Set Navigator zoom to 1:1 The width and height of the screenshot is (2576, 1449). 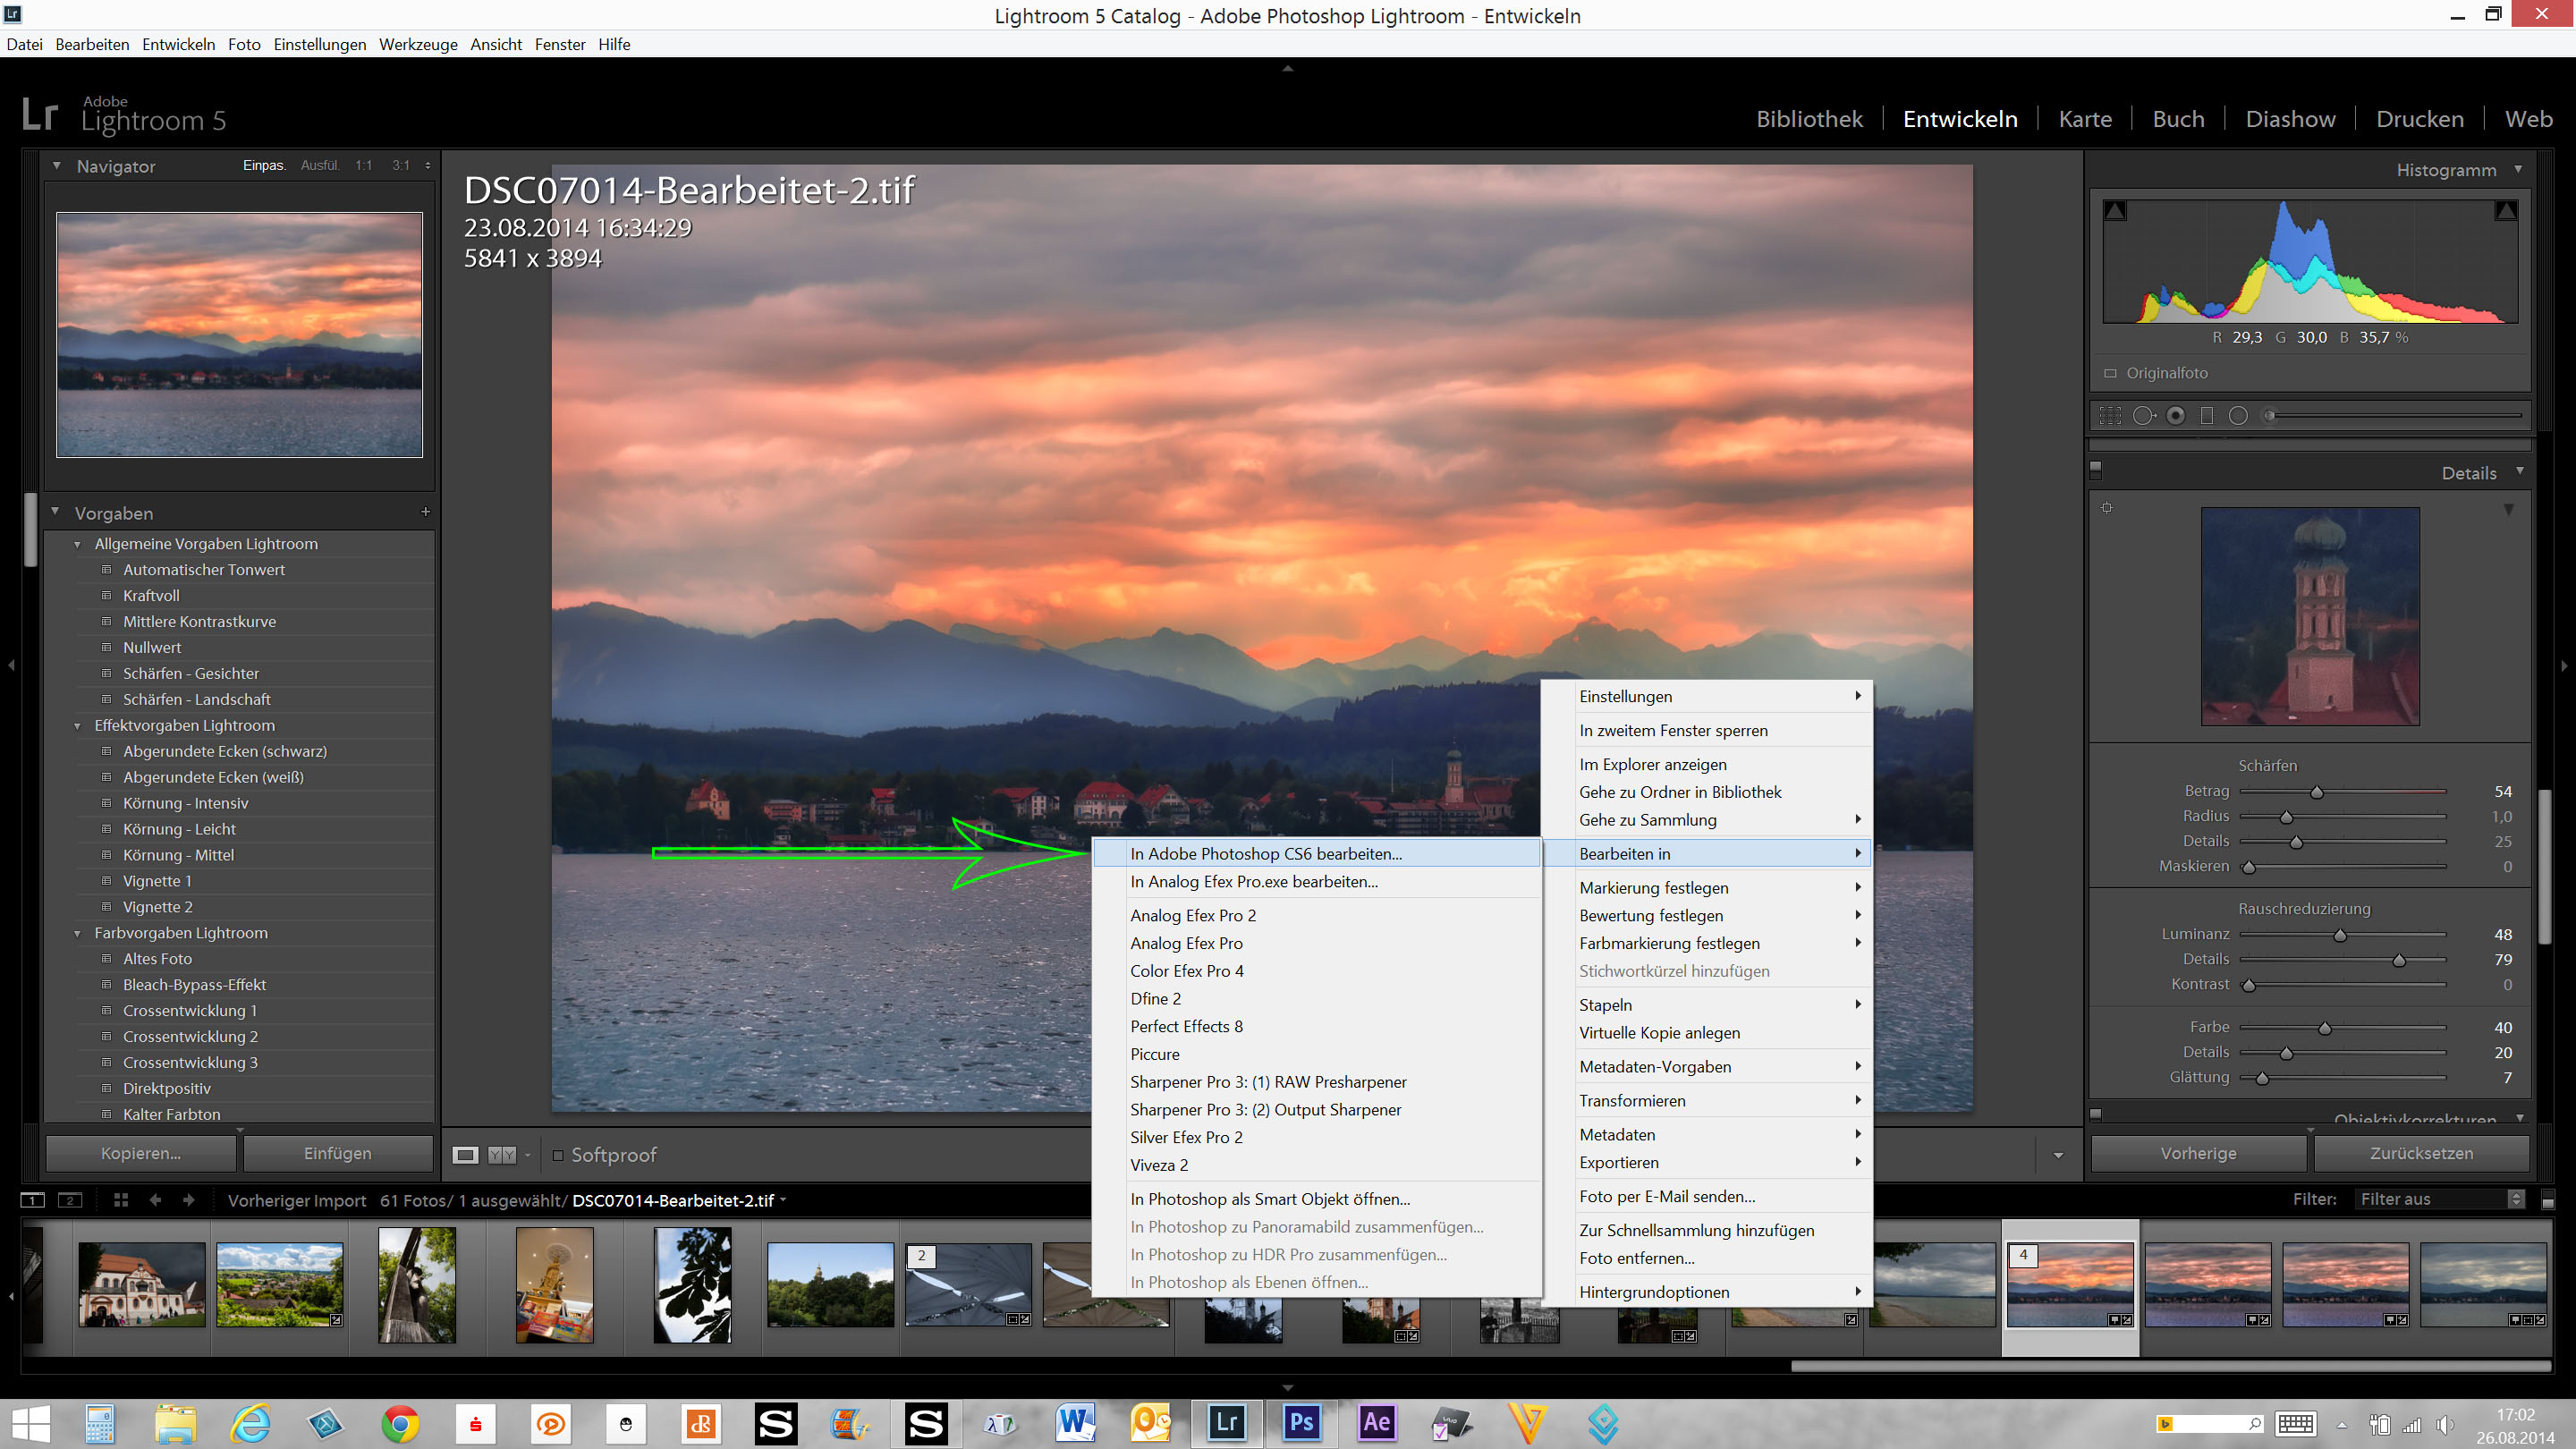pos(363,166)
